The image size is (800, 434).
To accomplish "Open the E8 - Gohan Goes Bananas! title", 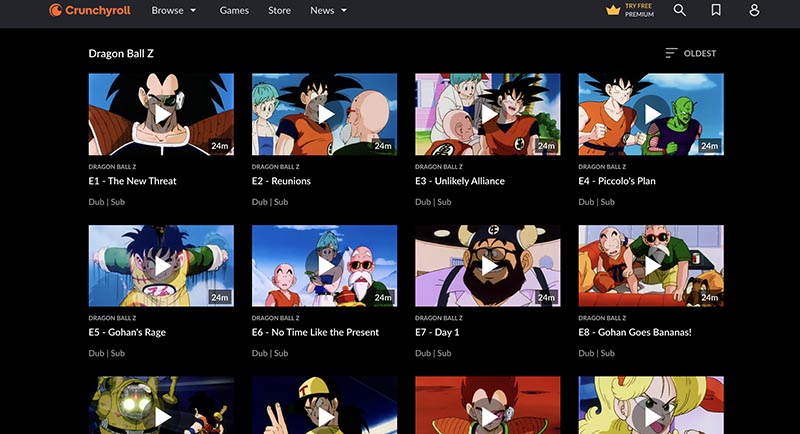I will coord(635,333).
